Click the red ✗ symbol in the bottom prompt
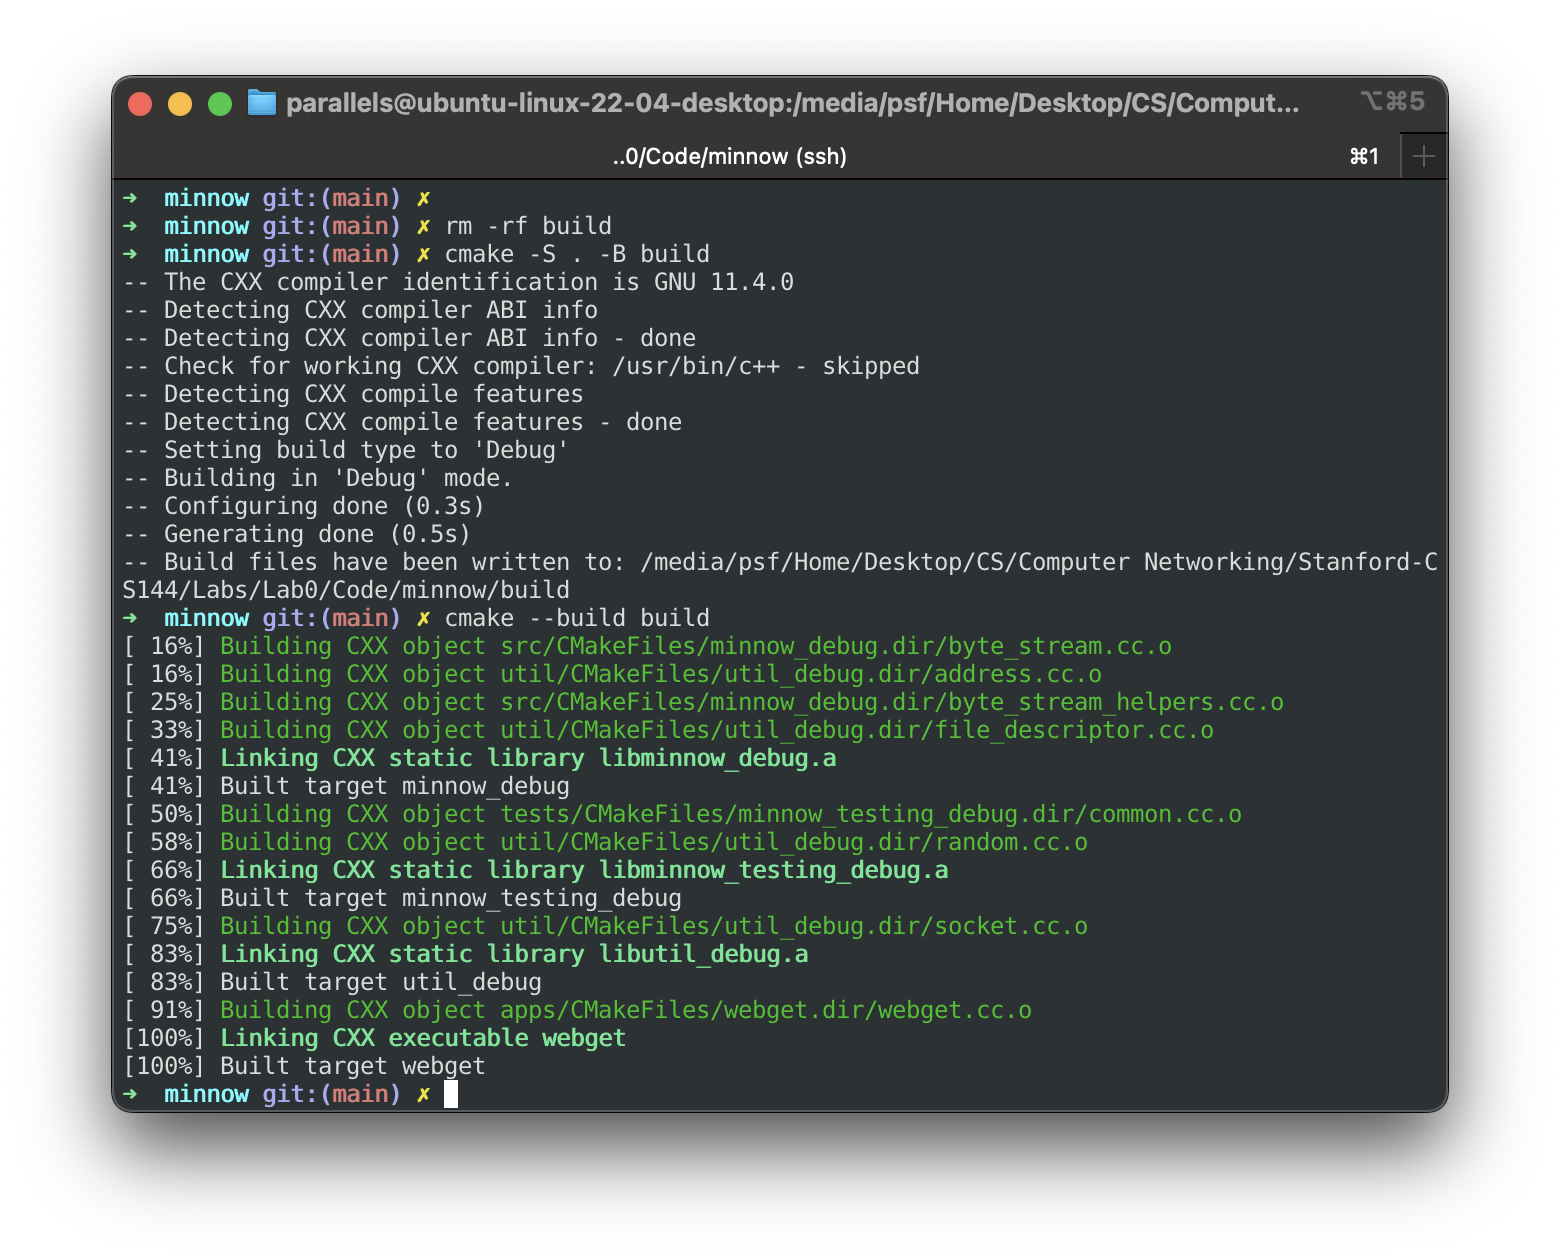Screen dimensions: 1560x1260 tap(424, 1094)
